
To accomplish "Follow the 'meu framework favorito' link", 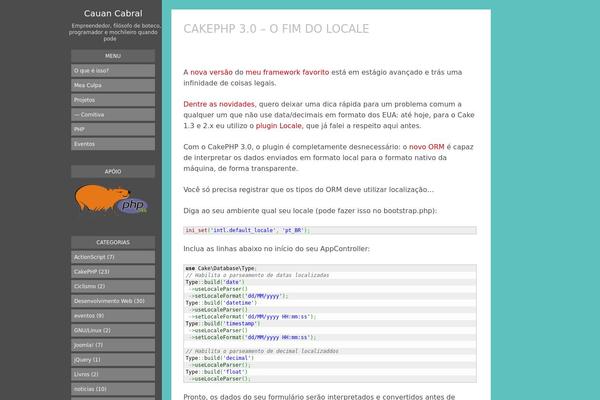I will pos(287,72).
